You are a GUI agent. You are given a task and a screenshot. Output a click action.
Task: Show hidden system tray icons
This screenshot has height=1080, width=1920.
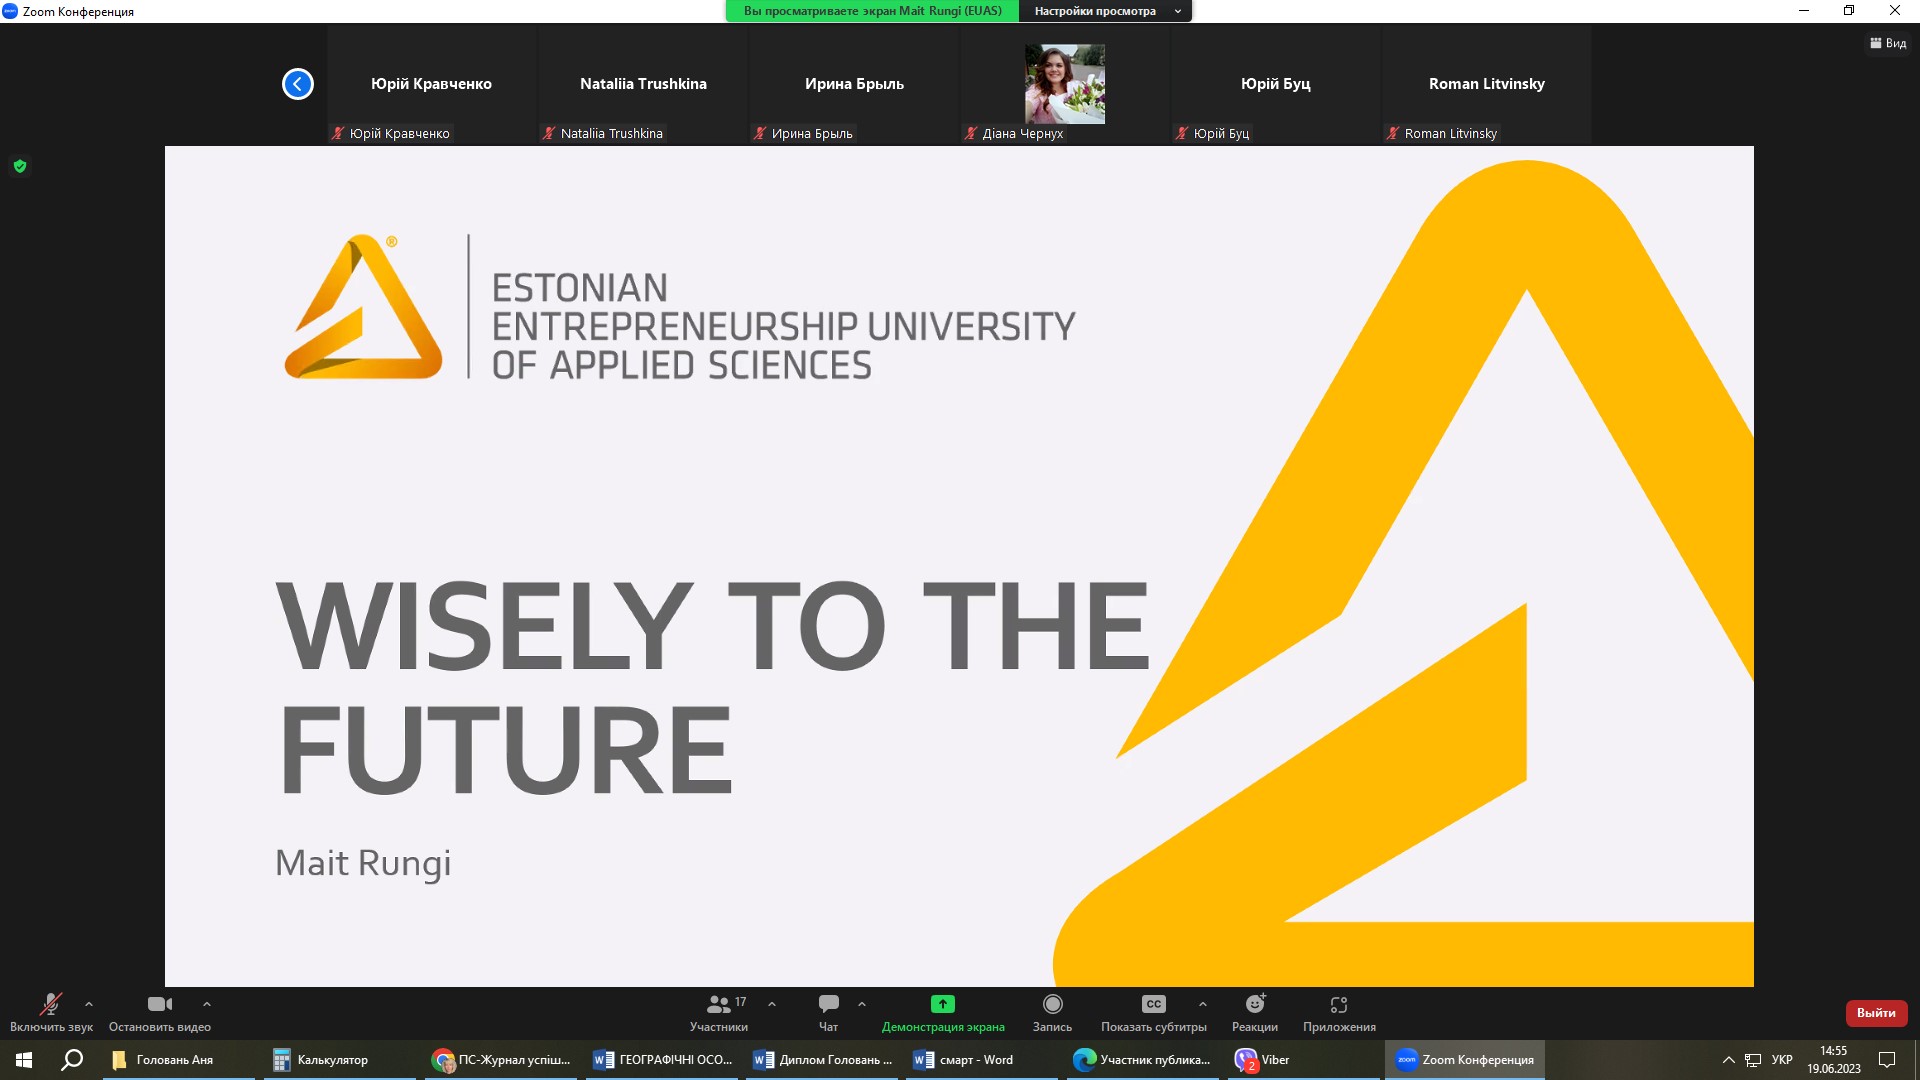(1728, 1060)
